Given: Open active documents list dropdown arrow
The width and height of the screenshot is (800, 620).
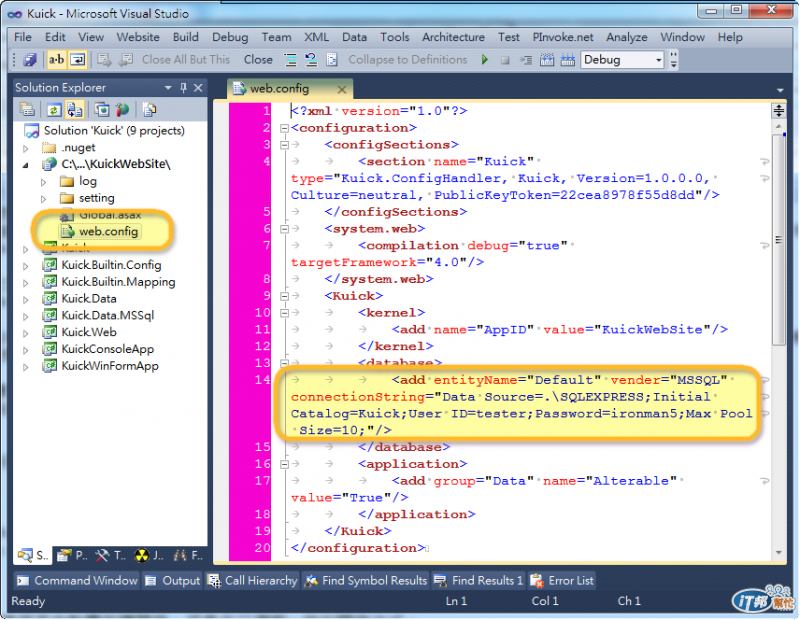Looking at the screenshot, I should pos(780,90).
